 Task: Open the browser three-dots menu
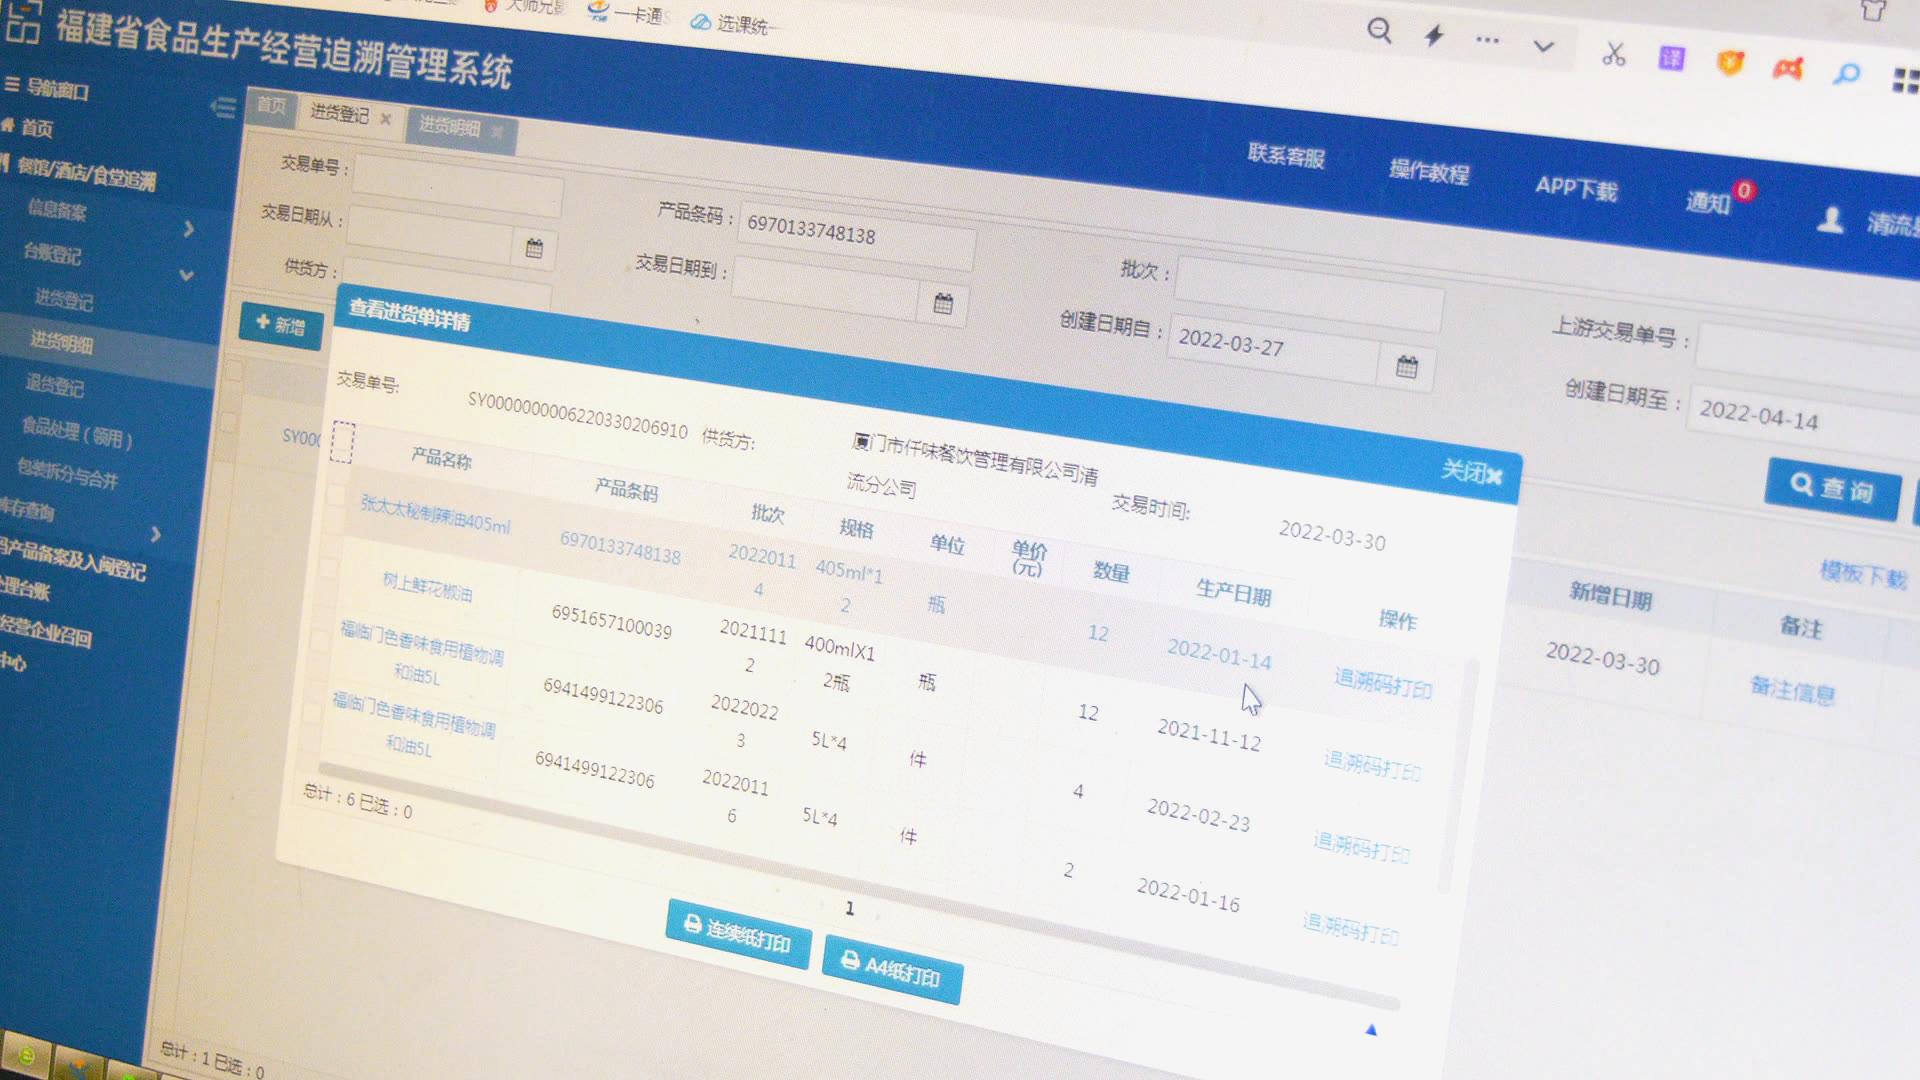1487,40
